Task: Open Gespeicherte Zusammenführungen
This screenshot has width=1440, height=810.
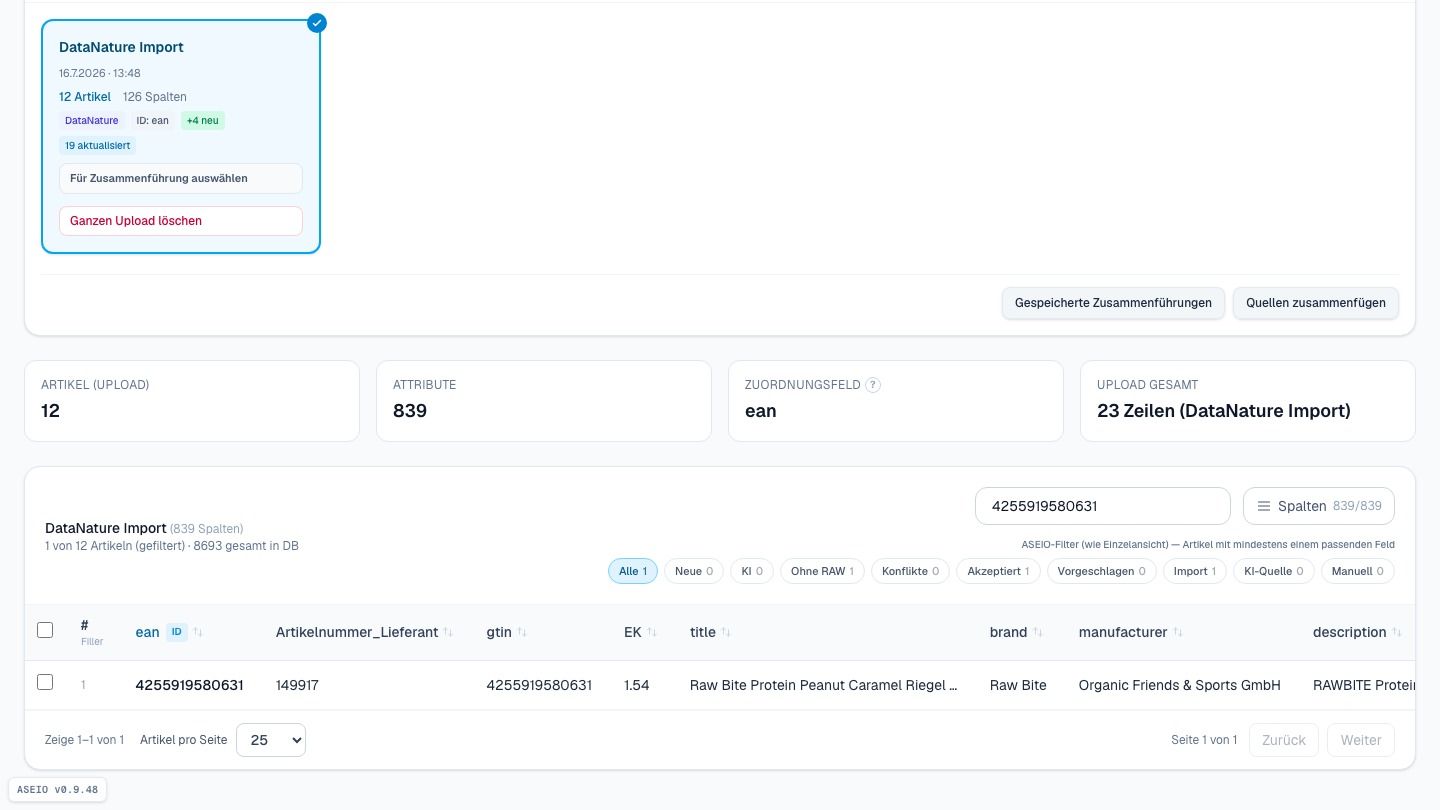Action: [x=1113, y=303]
